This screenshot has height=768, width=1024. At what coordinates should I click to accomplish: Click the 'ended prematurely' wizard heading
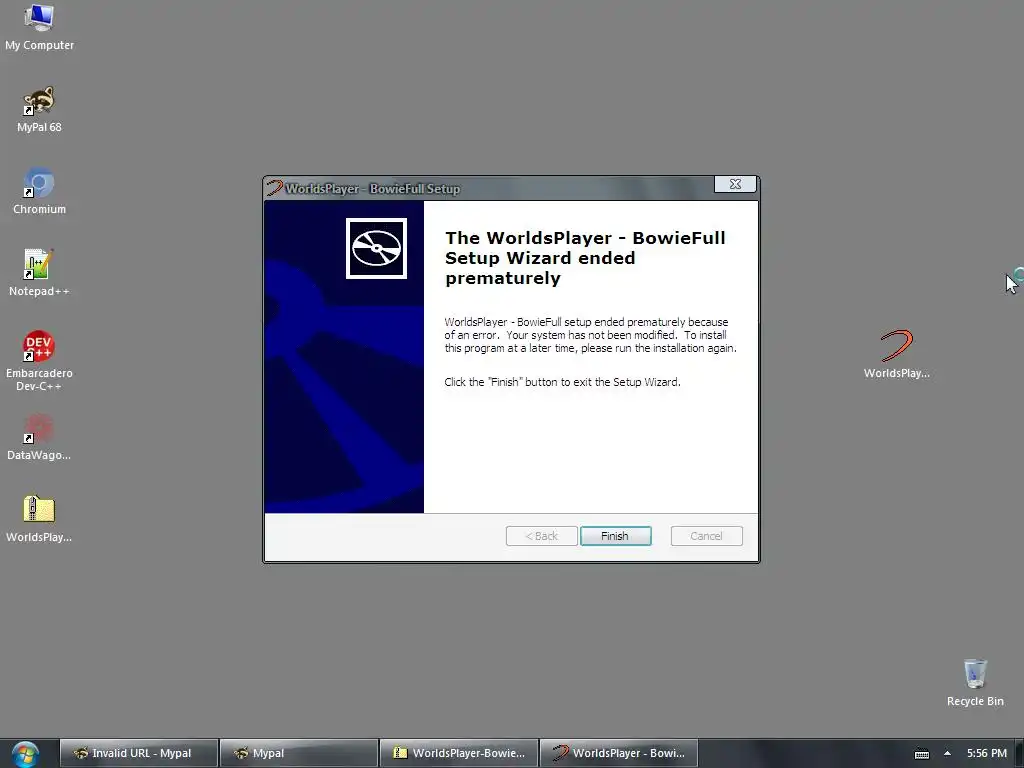[585, 258]
